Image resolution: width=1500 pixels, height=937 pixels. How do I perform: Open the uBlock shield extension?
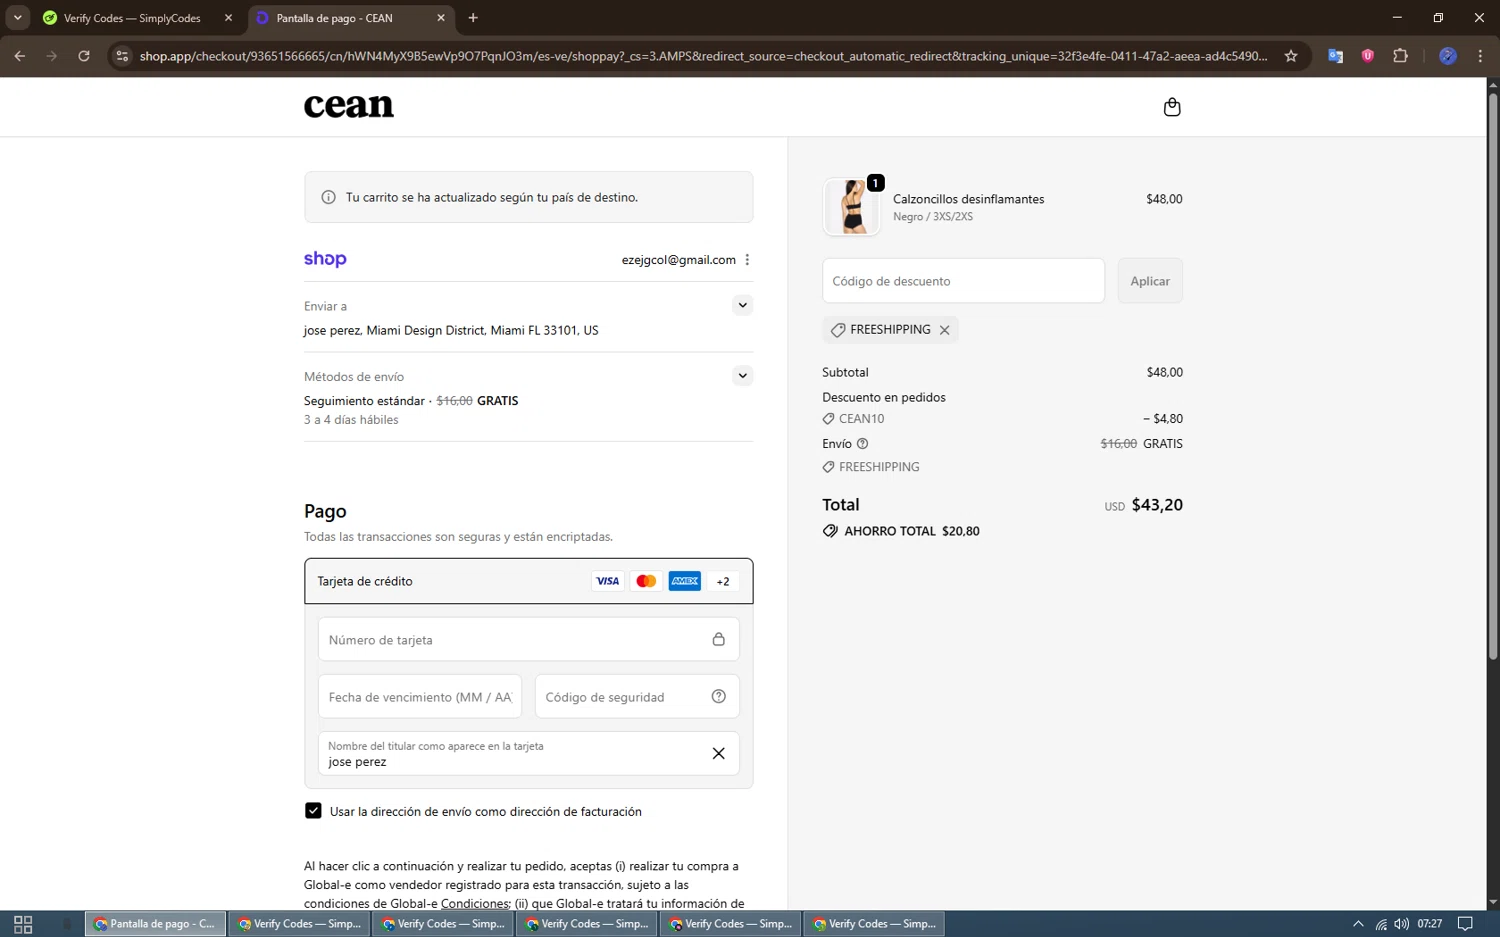pos(1367,56)
